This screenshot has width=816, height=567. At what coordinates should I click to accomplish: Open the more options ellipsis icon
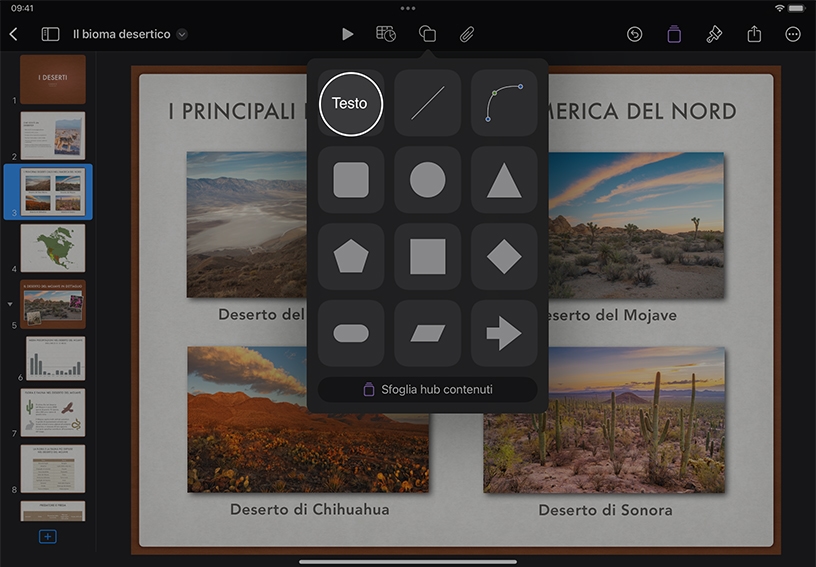[793, 34]
